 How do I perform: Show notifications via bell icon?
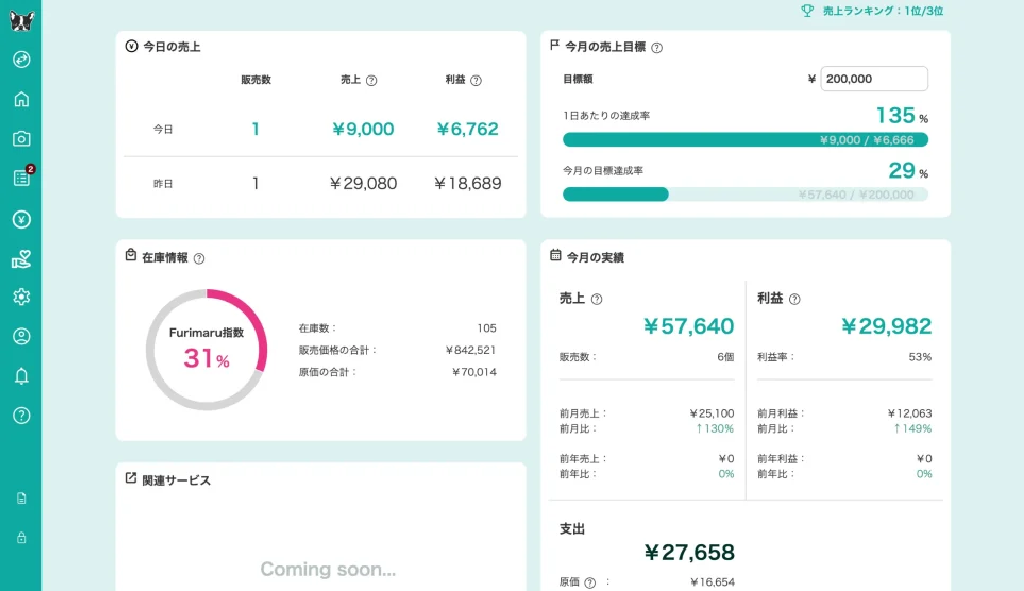click(x=21, y=376)
